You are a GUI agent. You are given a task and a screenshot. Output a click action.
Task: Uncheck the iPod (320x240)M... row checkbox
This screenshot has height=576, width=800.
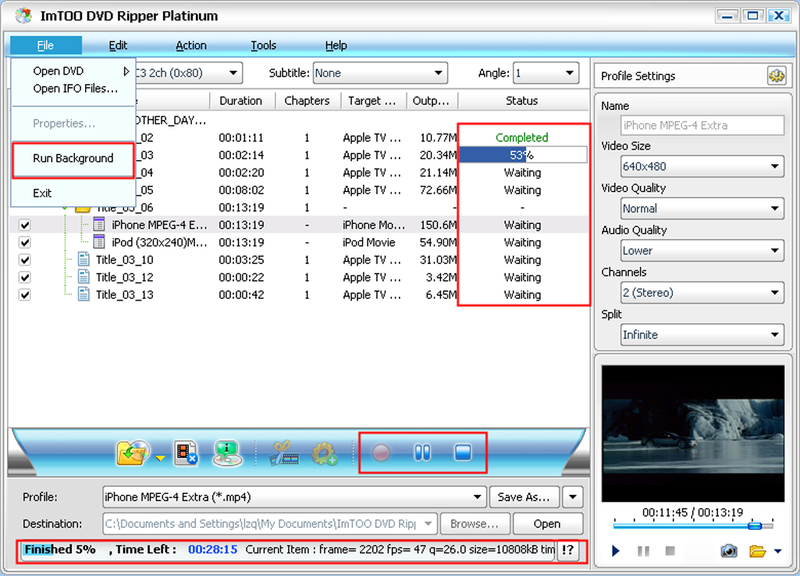(24, 242)
